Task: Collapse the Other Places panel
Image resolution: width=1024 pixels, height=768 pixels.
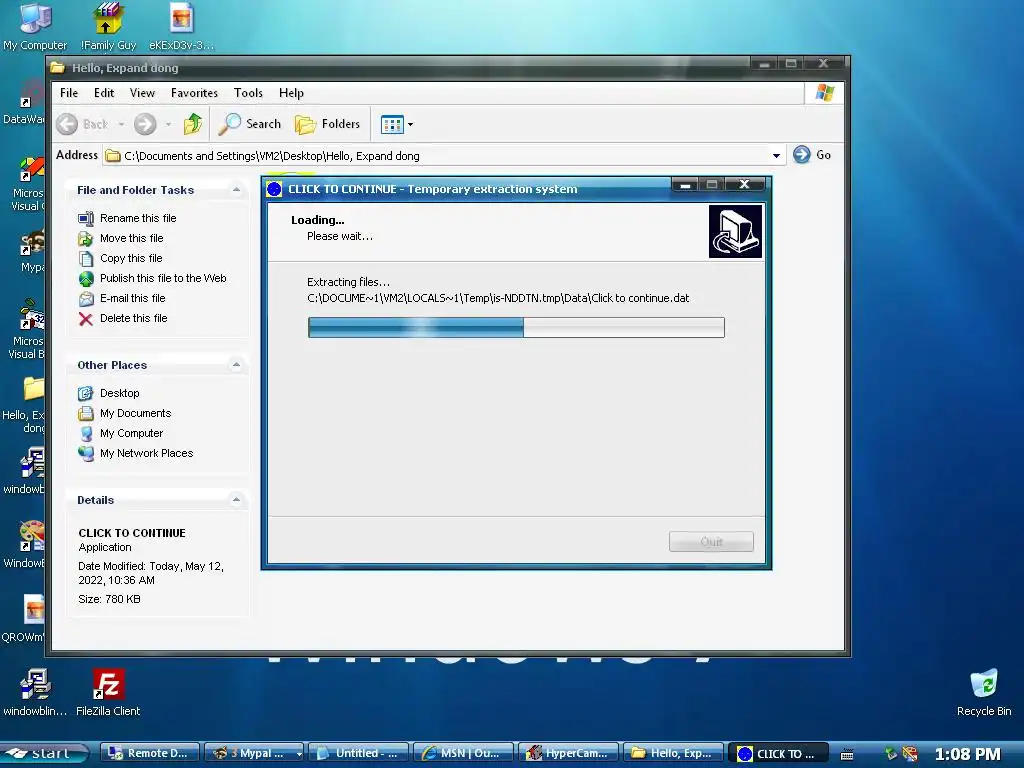Action: tap(236, 365)
